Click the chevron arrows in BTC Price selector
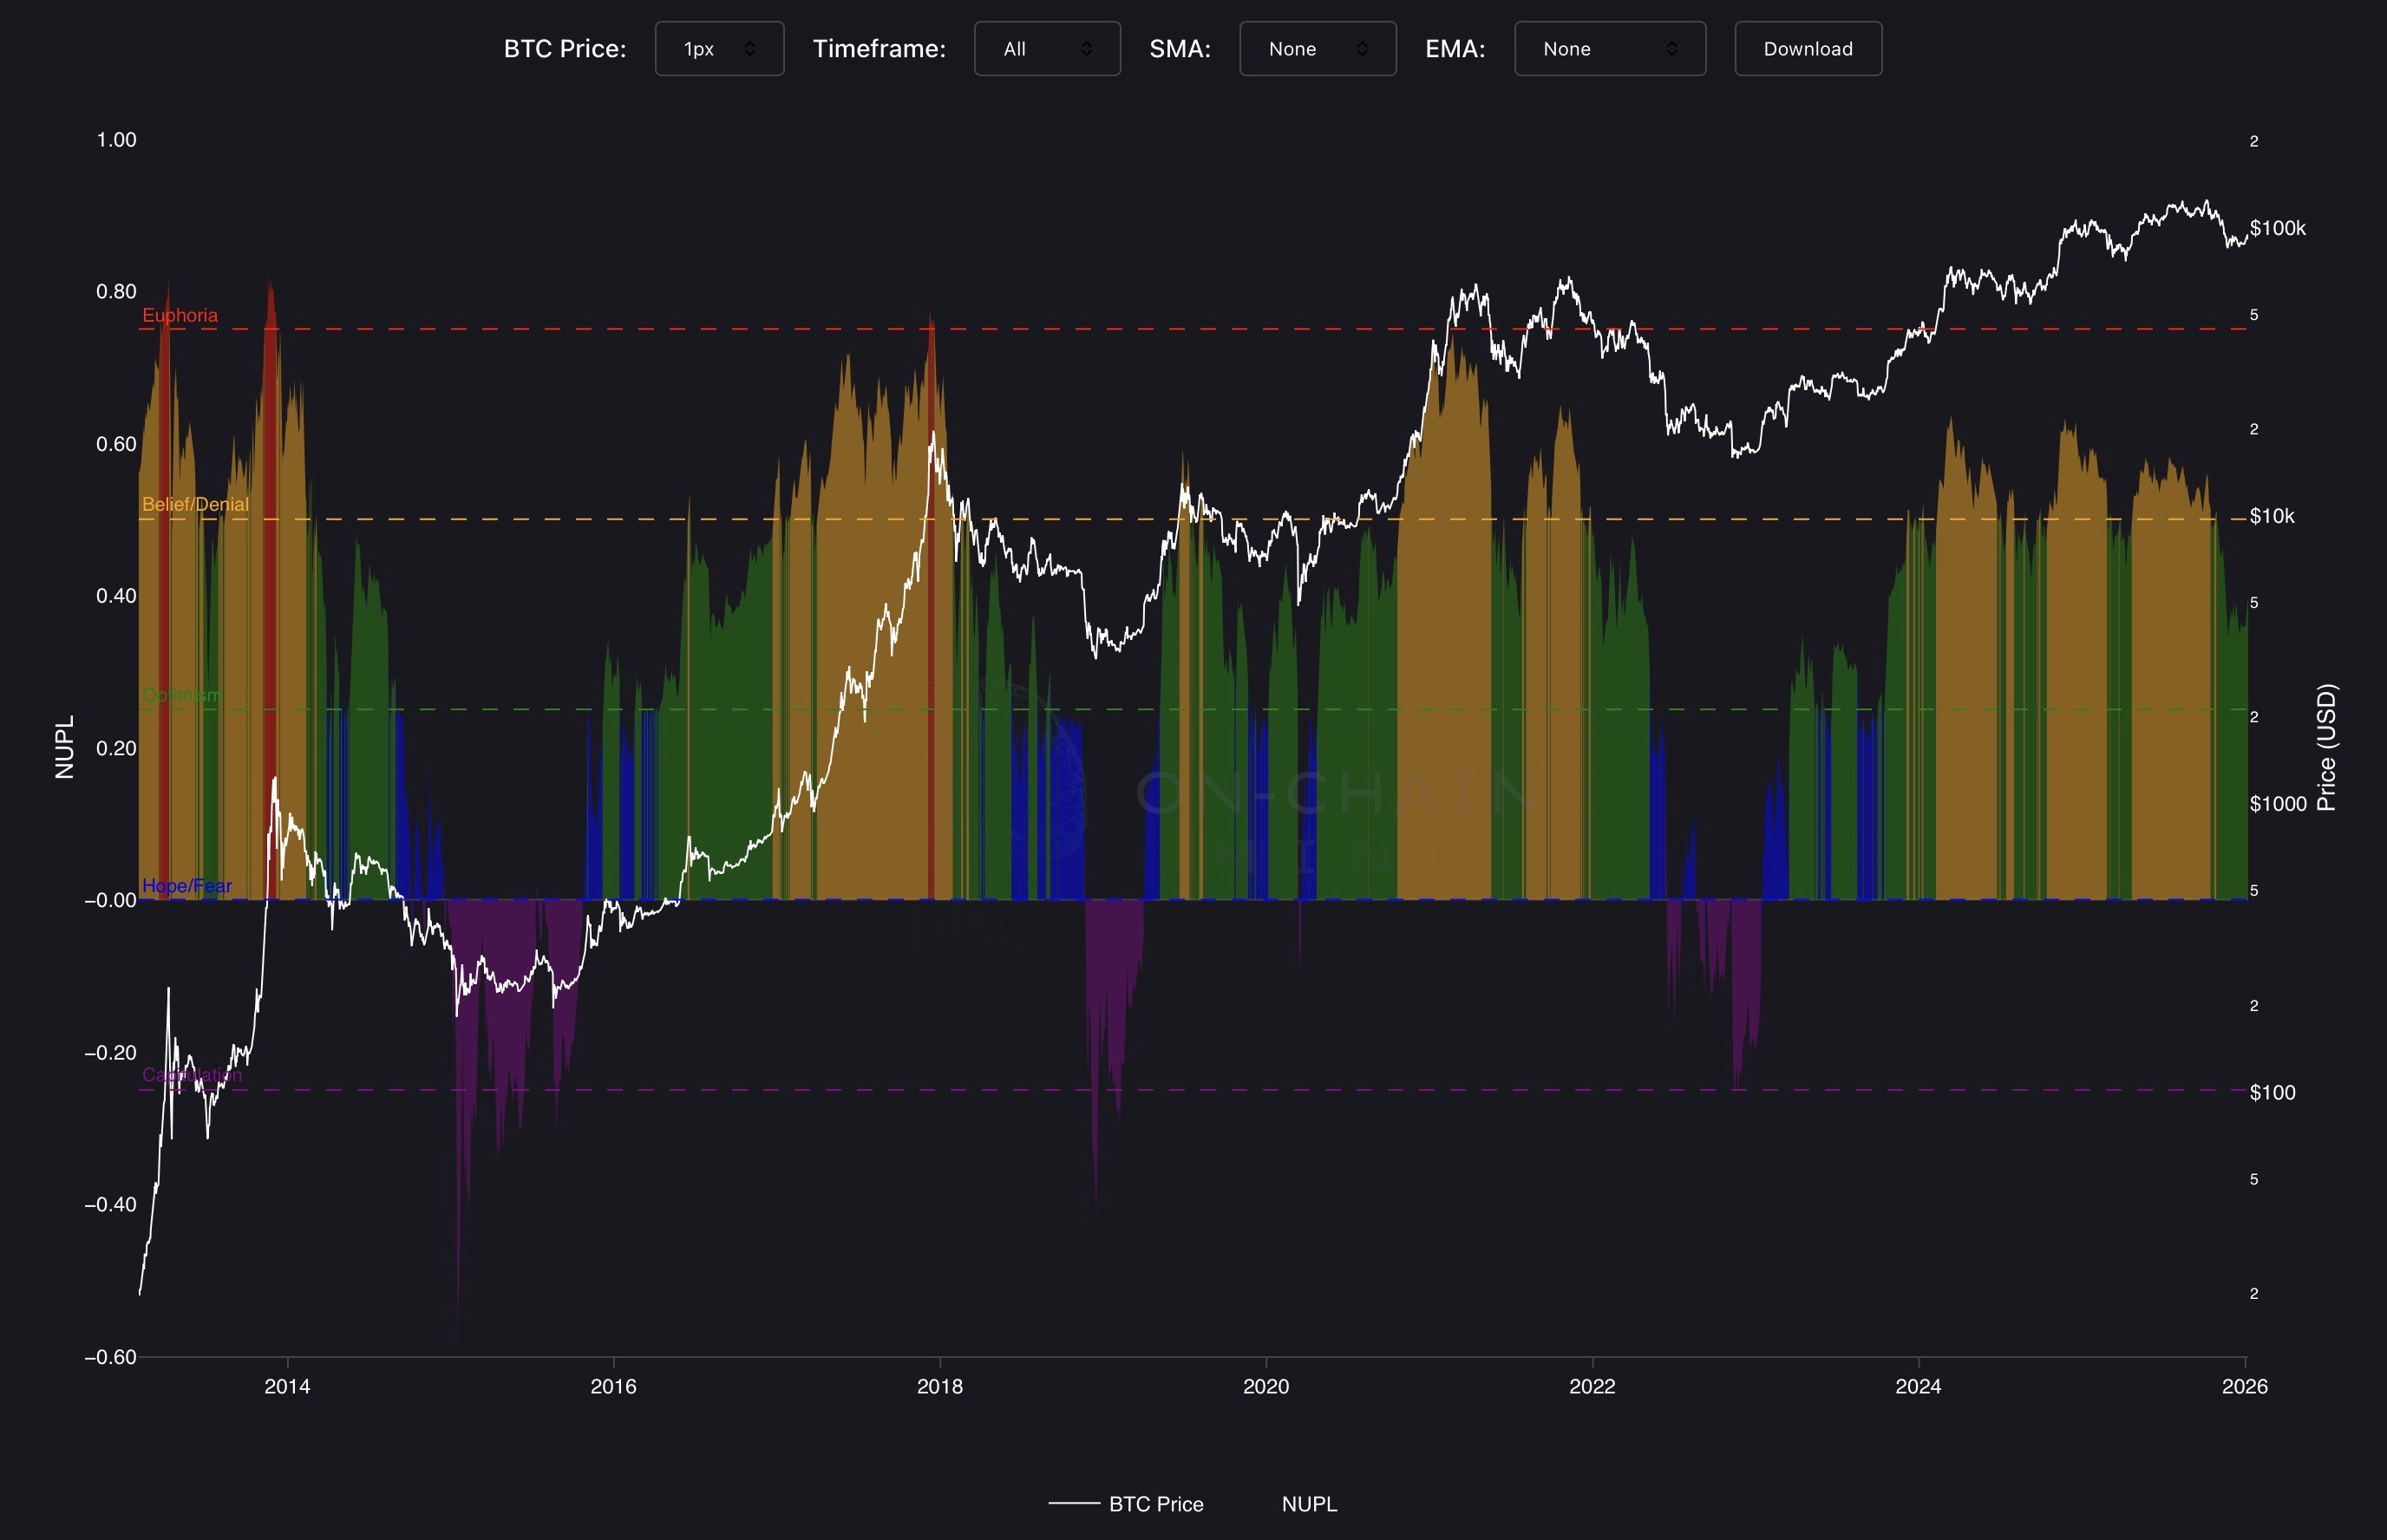2387x1540 pixels. 750,49
